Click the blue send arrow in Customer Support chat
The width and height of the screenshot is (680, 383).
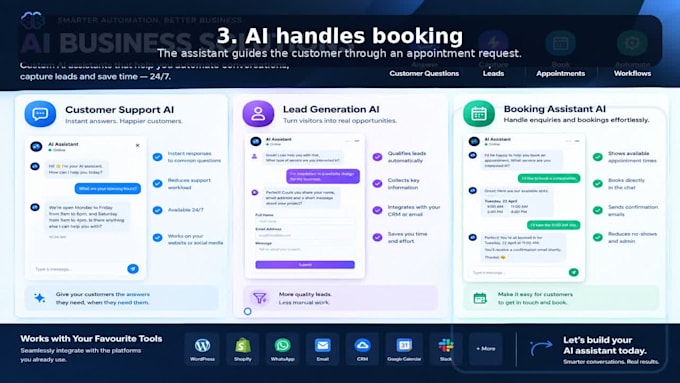tap(133, 269)
